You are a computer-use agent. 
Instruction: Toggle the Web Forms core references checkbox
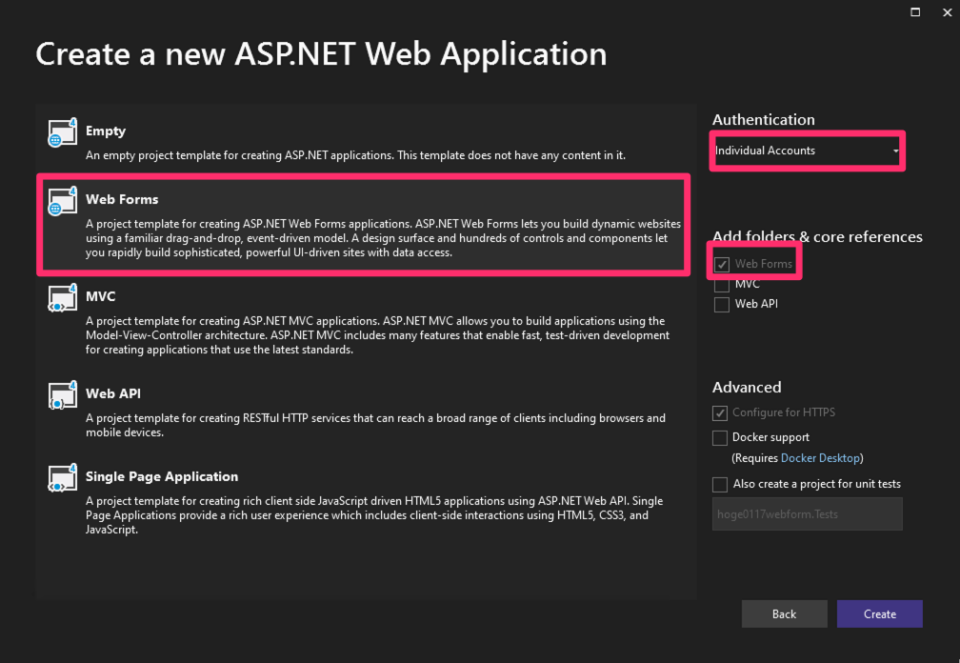[x=722, y=264]
